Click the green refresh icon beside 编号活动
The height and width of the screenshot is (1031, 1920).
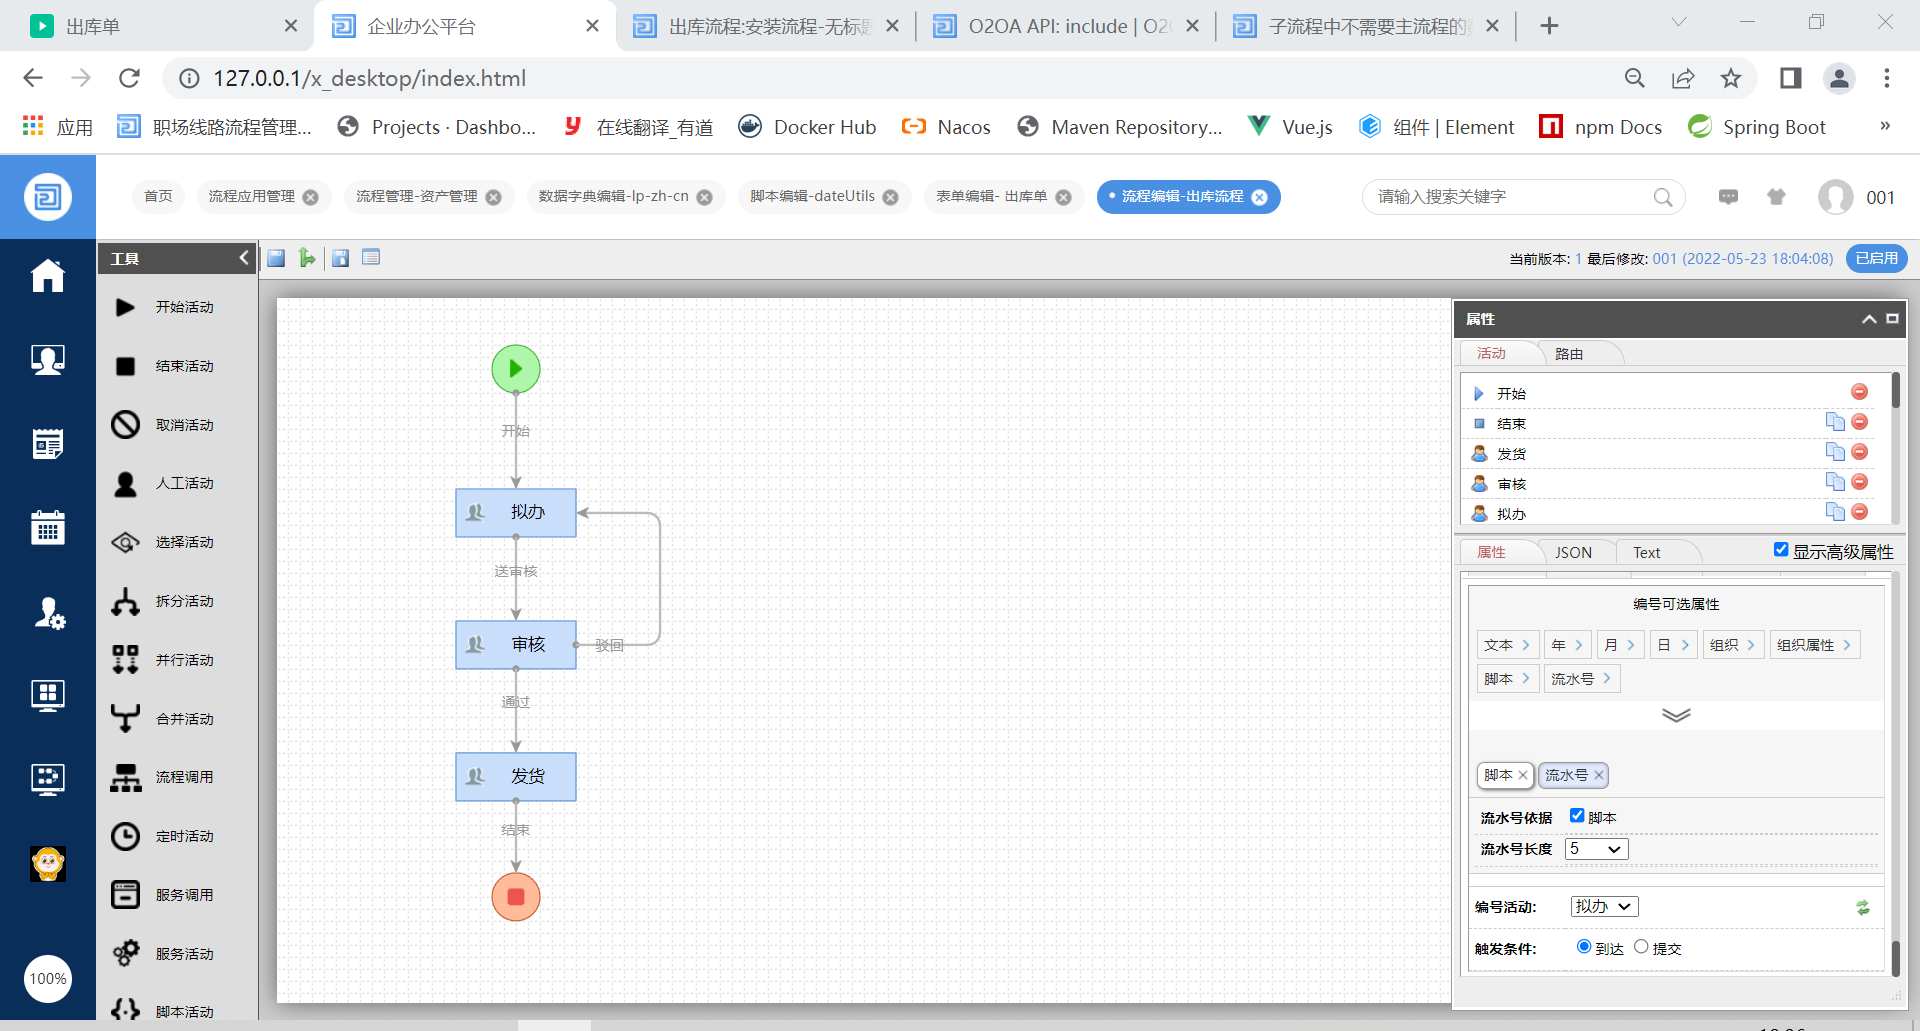click(x=1863, y=908)
